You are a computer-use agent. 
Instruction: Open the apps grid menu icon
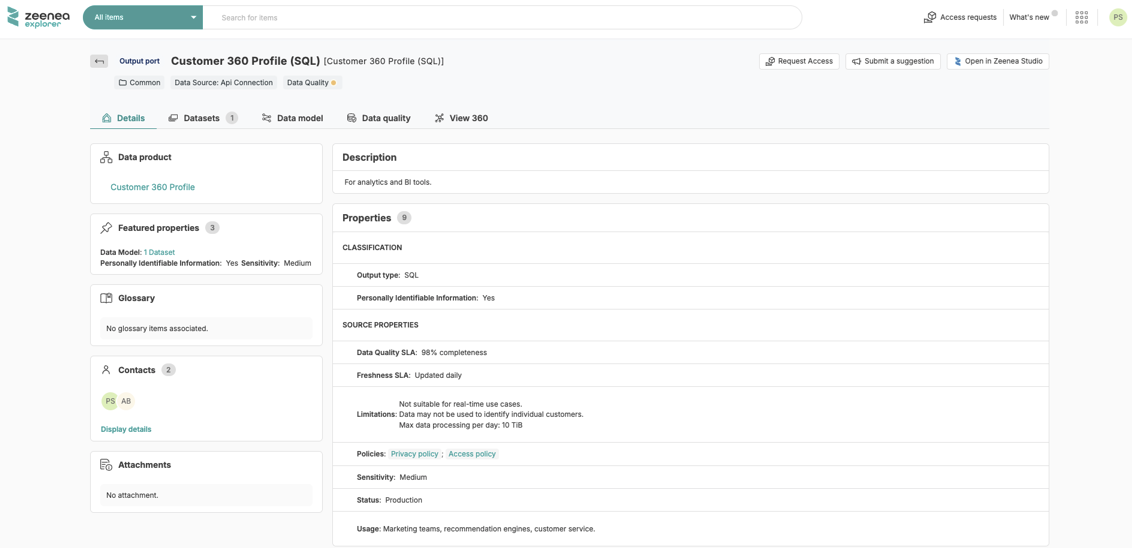pyautogui.click(x=1081, y=17)
